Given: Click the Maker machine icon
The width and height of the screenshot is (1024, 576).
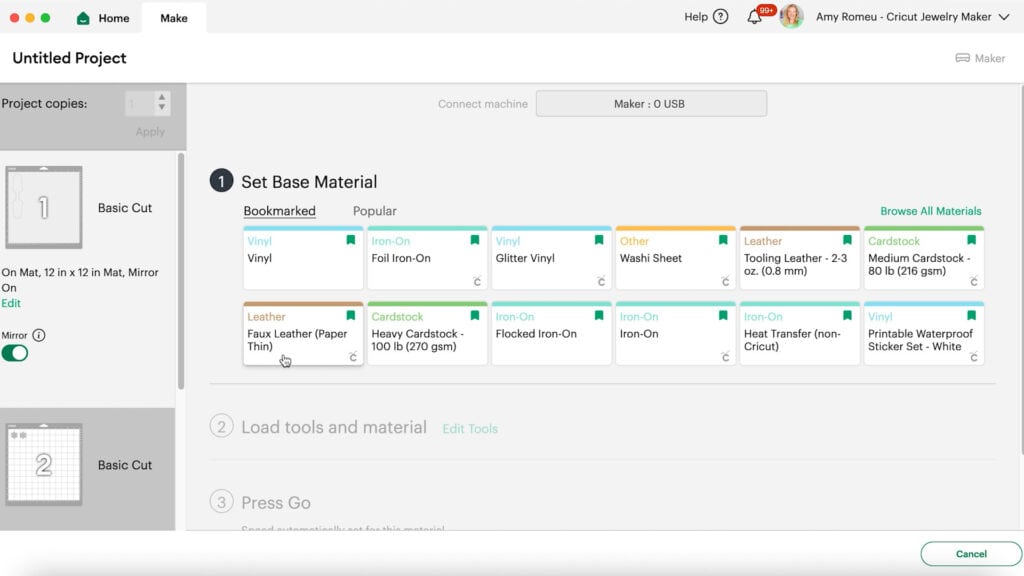Looking at the screenshot, I should pos(963,58).
